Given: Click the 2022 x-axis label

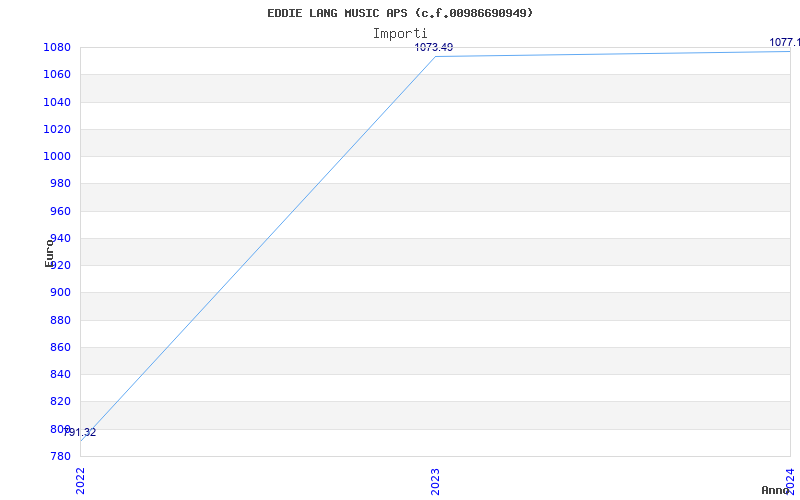Looking at the screenshot, I should [81, 480].
